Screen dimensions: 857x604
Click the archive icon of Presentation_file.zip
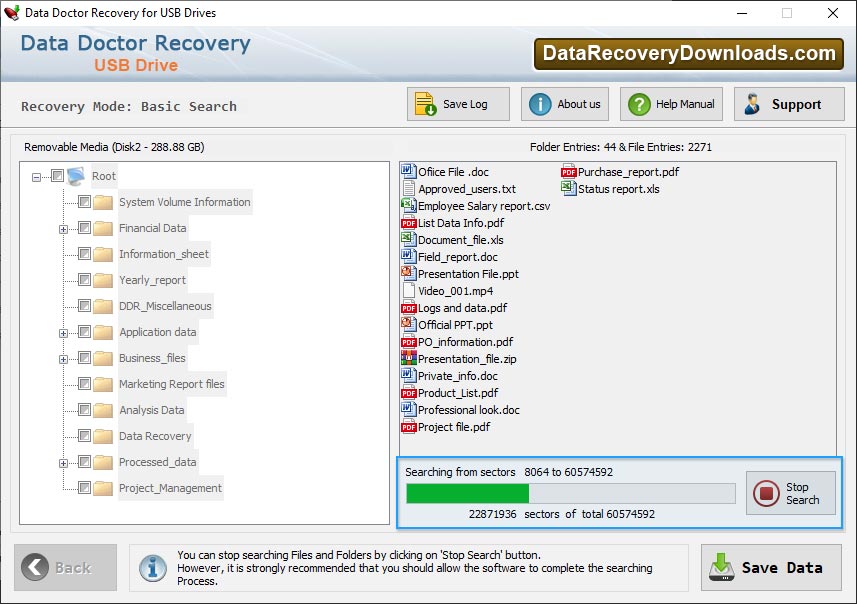[408, 359]
